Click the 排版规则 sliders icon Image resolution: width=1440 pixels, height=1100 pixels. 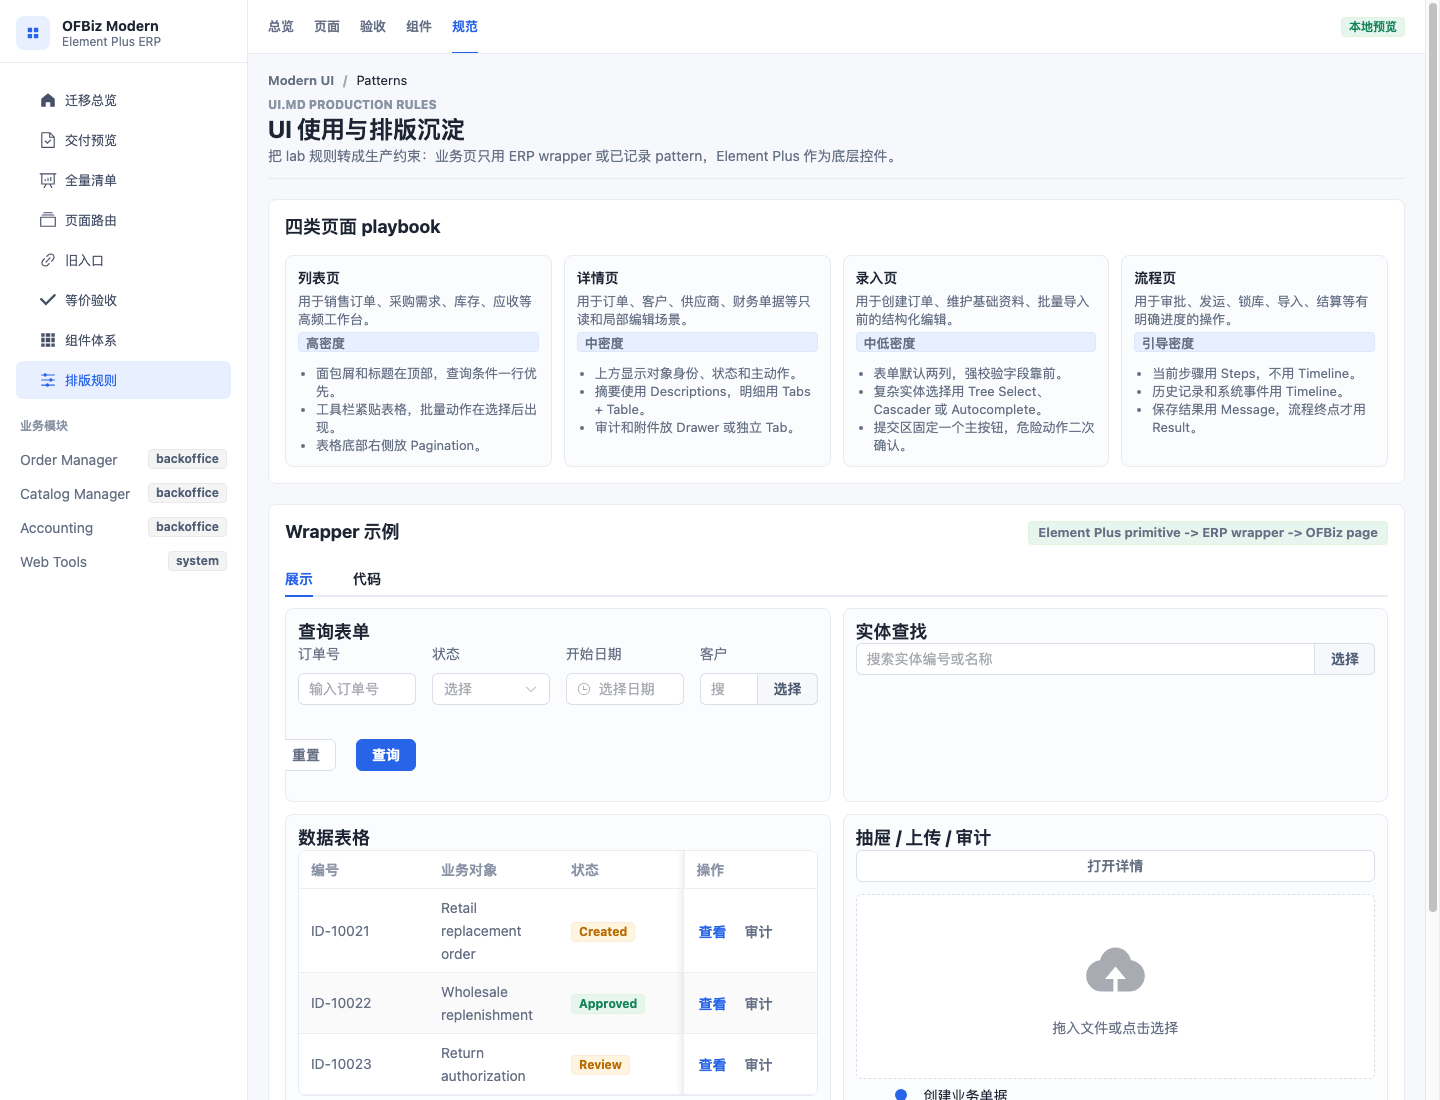tap(48, 380)
